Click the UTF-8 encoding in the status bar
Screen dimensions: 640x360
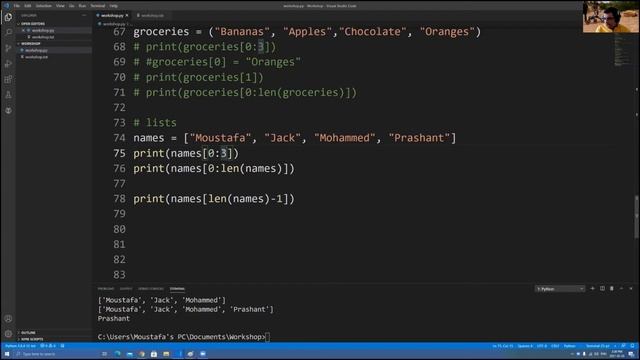click(x=542, y=346)
